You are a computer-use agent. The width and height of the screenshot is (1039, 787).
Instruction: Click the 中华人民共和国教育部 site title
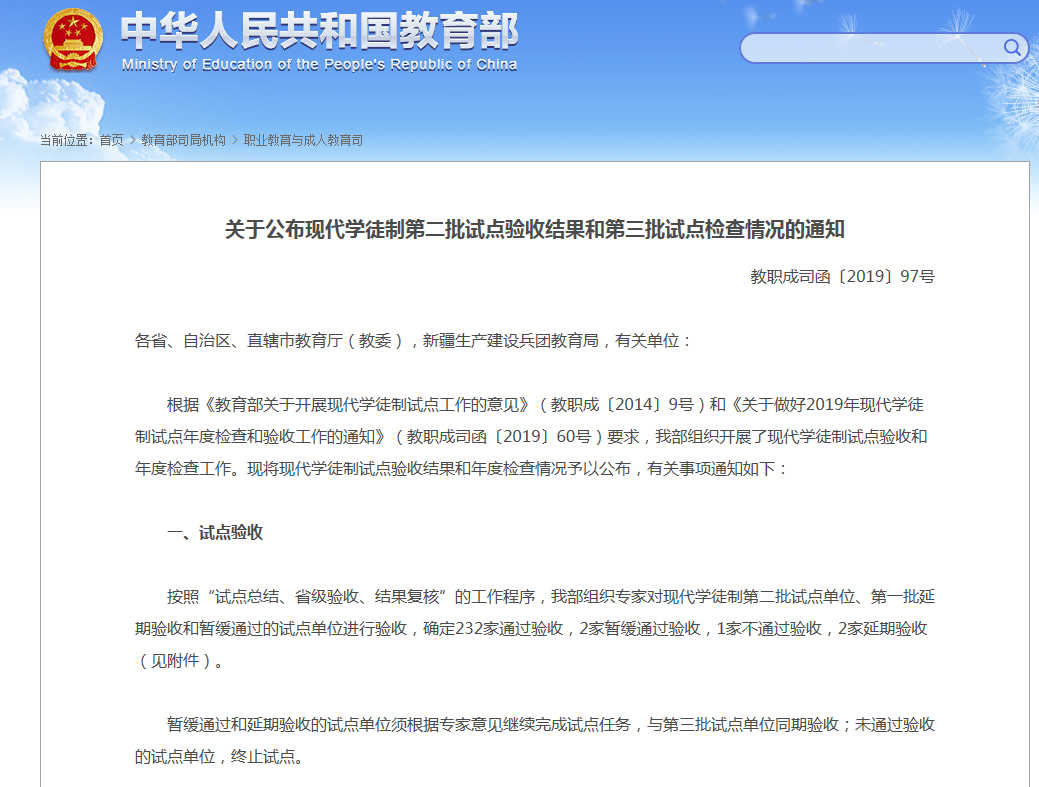tap(319, 31)
